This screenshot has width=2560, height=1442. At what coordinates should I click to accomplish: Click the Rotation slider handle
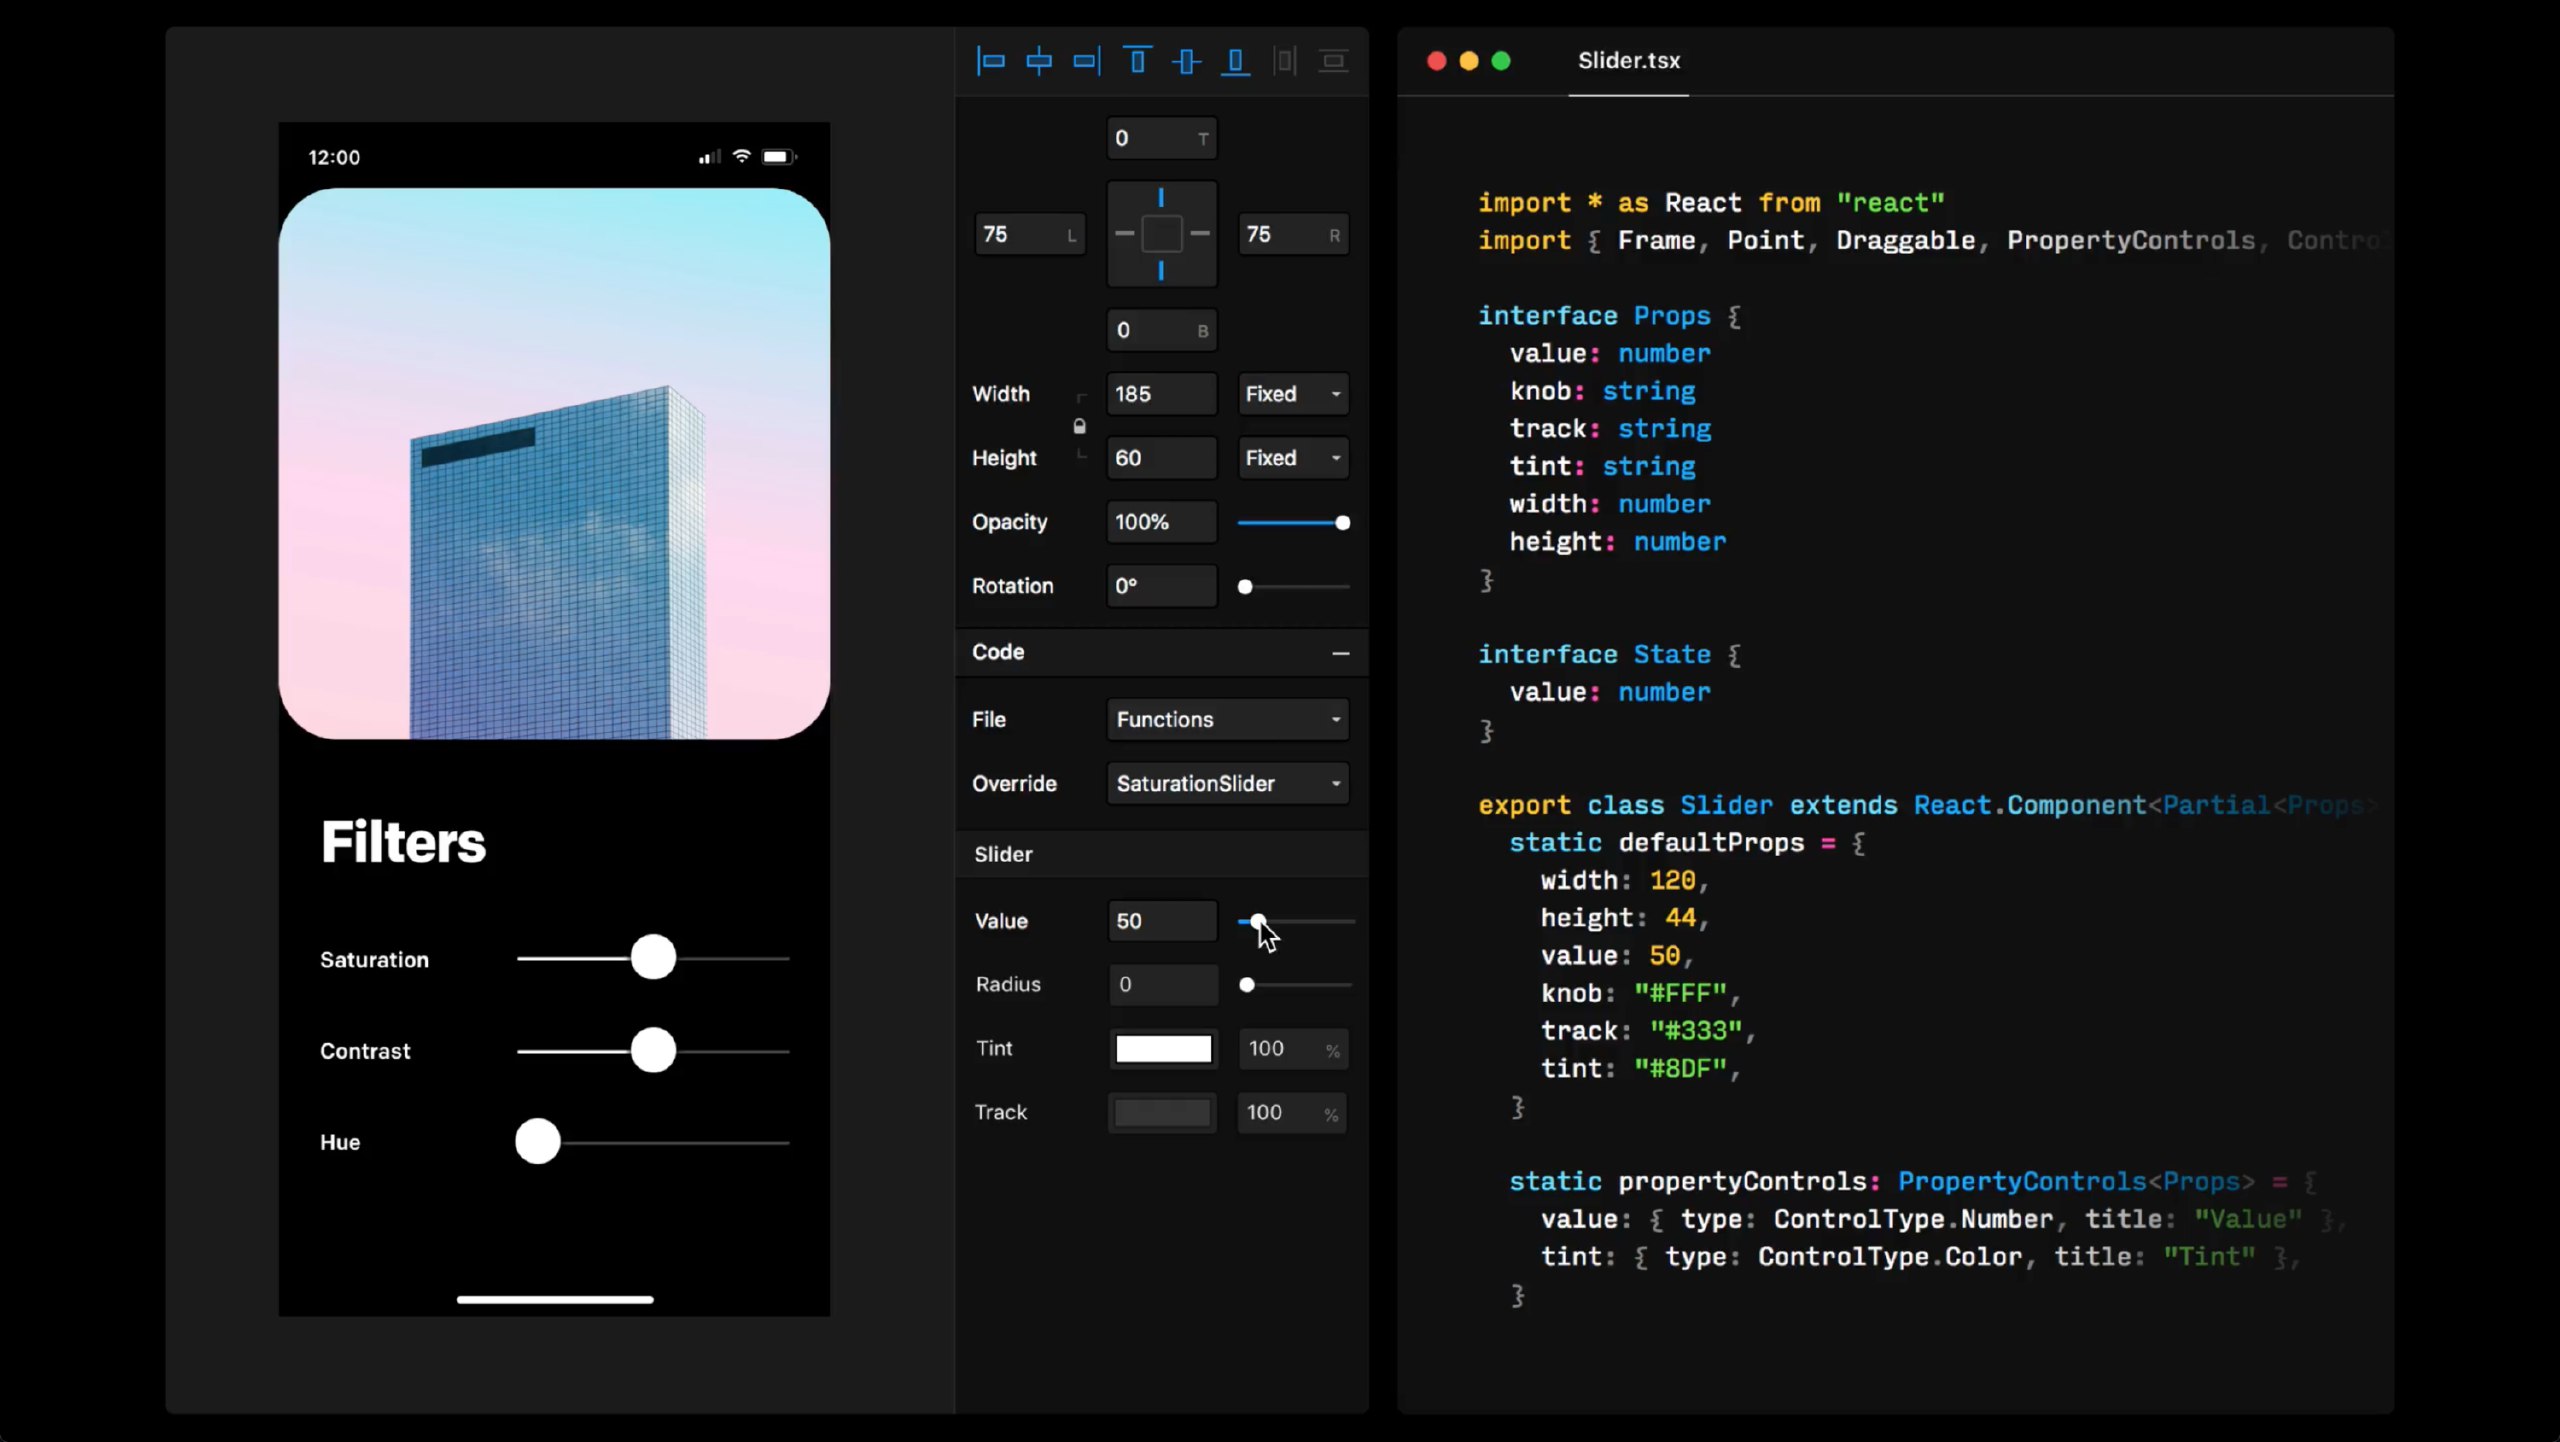coord(1245,587)
